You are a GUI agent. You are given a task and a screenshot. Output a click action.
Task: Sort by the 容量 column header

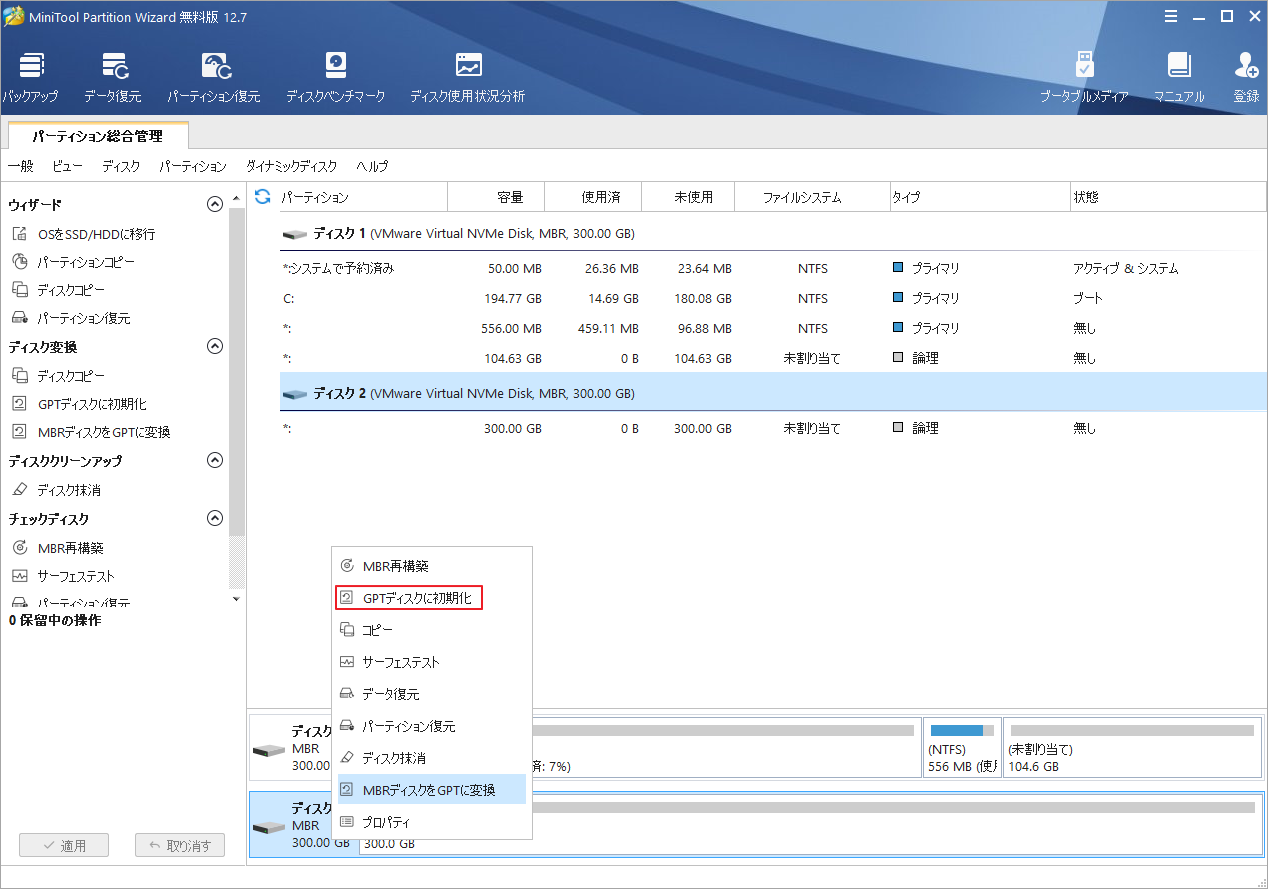click(x=496, y=197)
